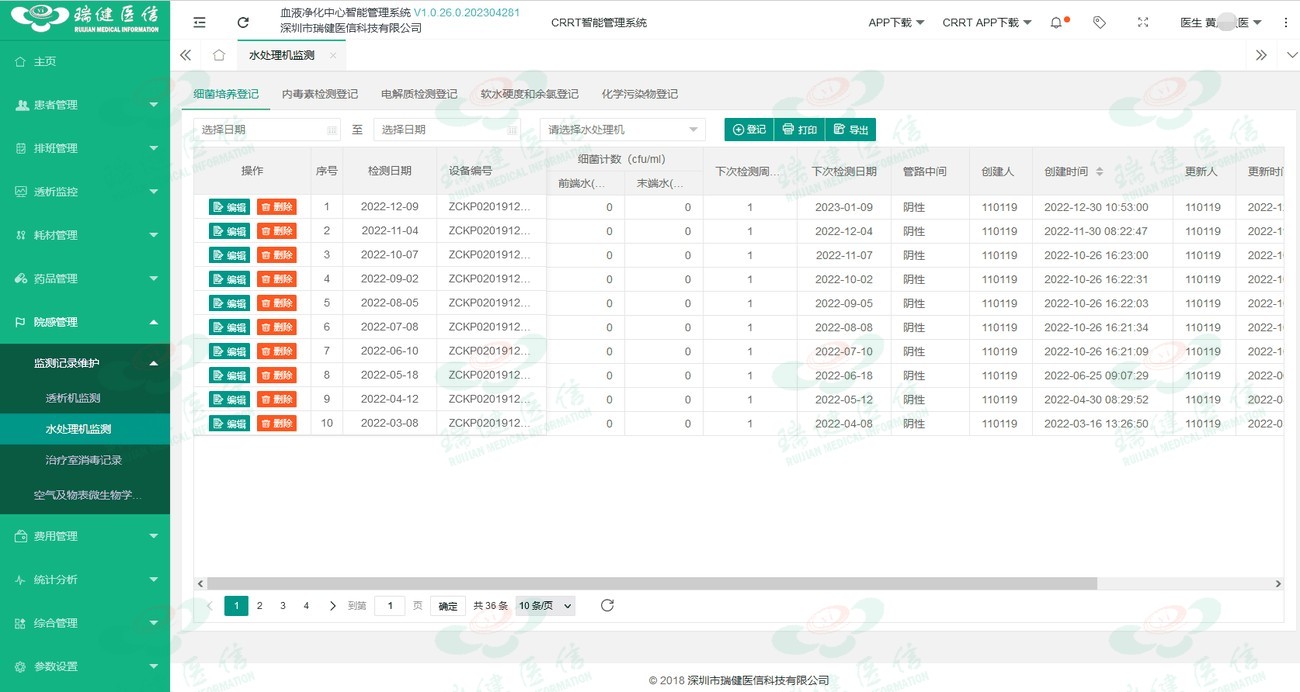Open the 主页 home sidebar item
Image resolution: width=1300 pixels, height=692 pixels.
click(x=85, y=61)
